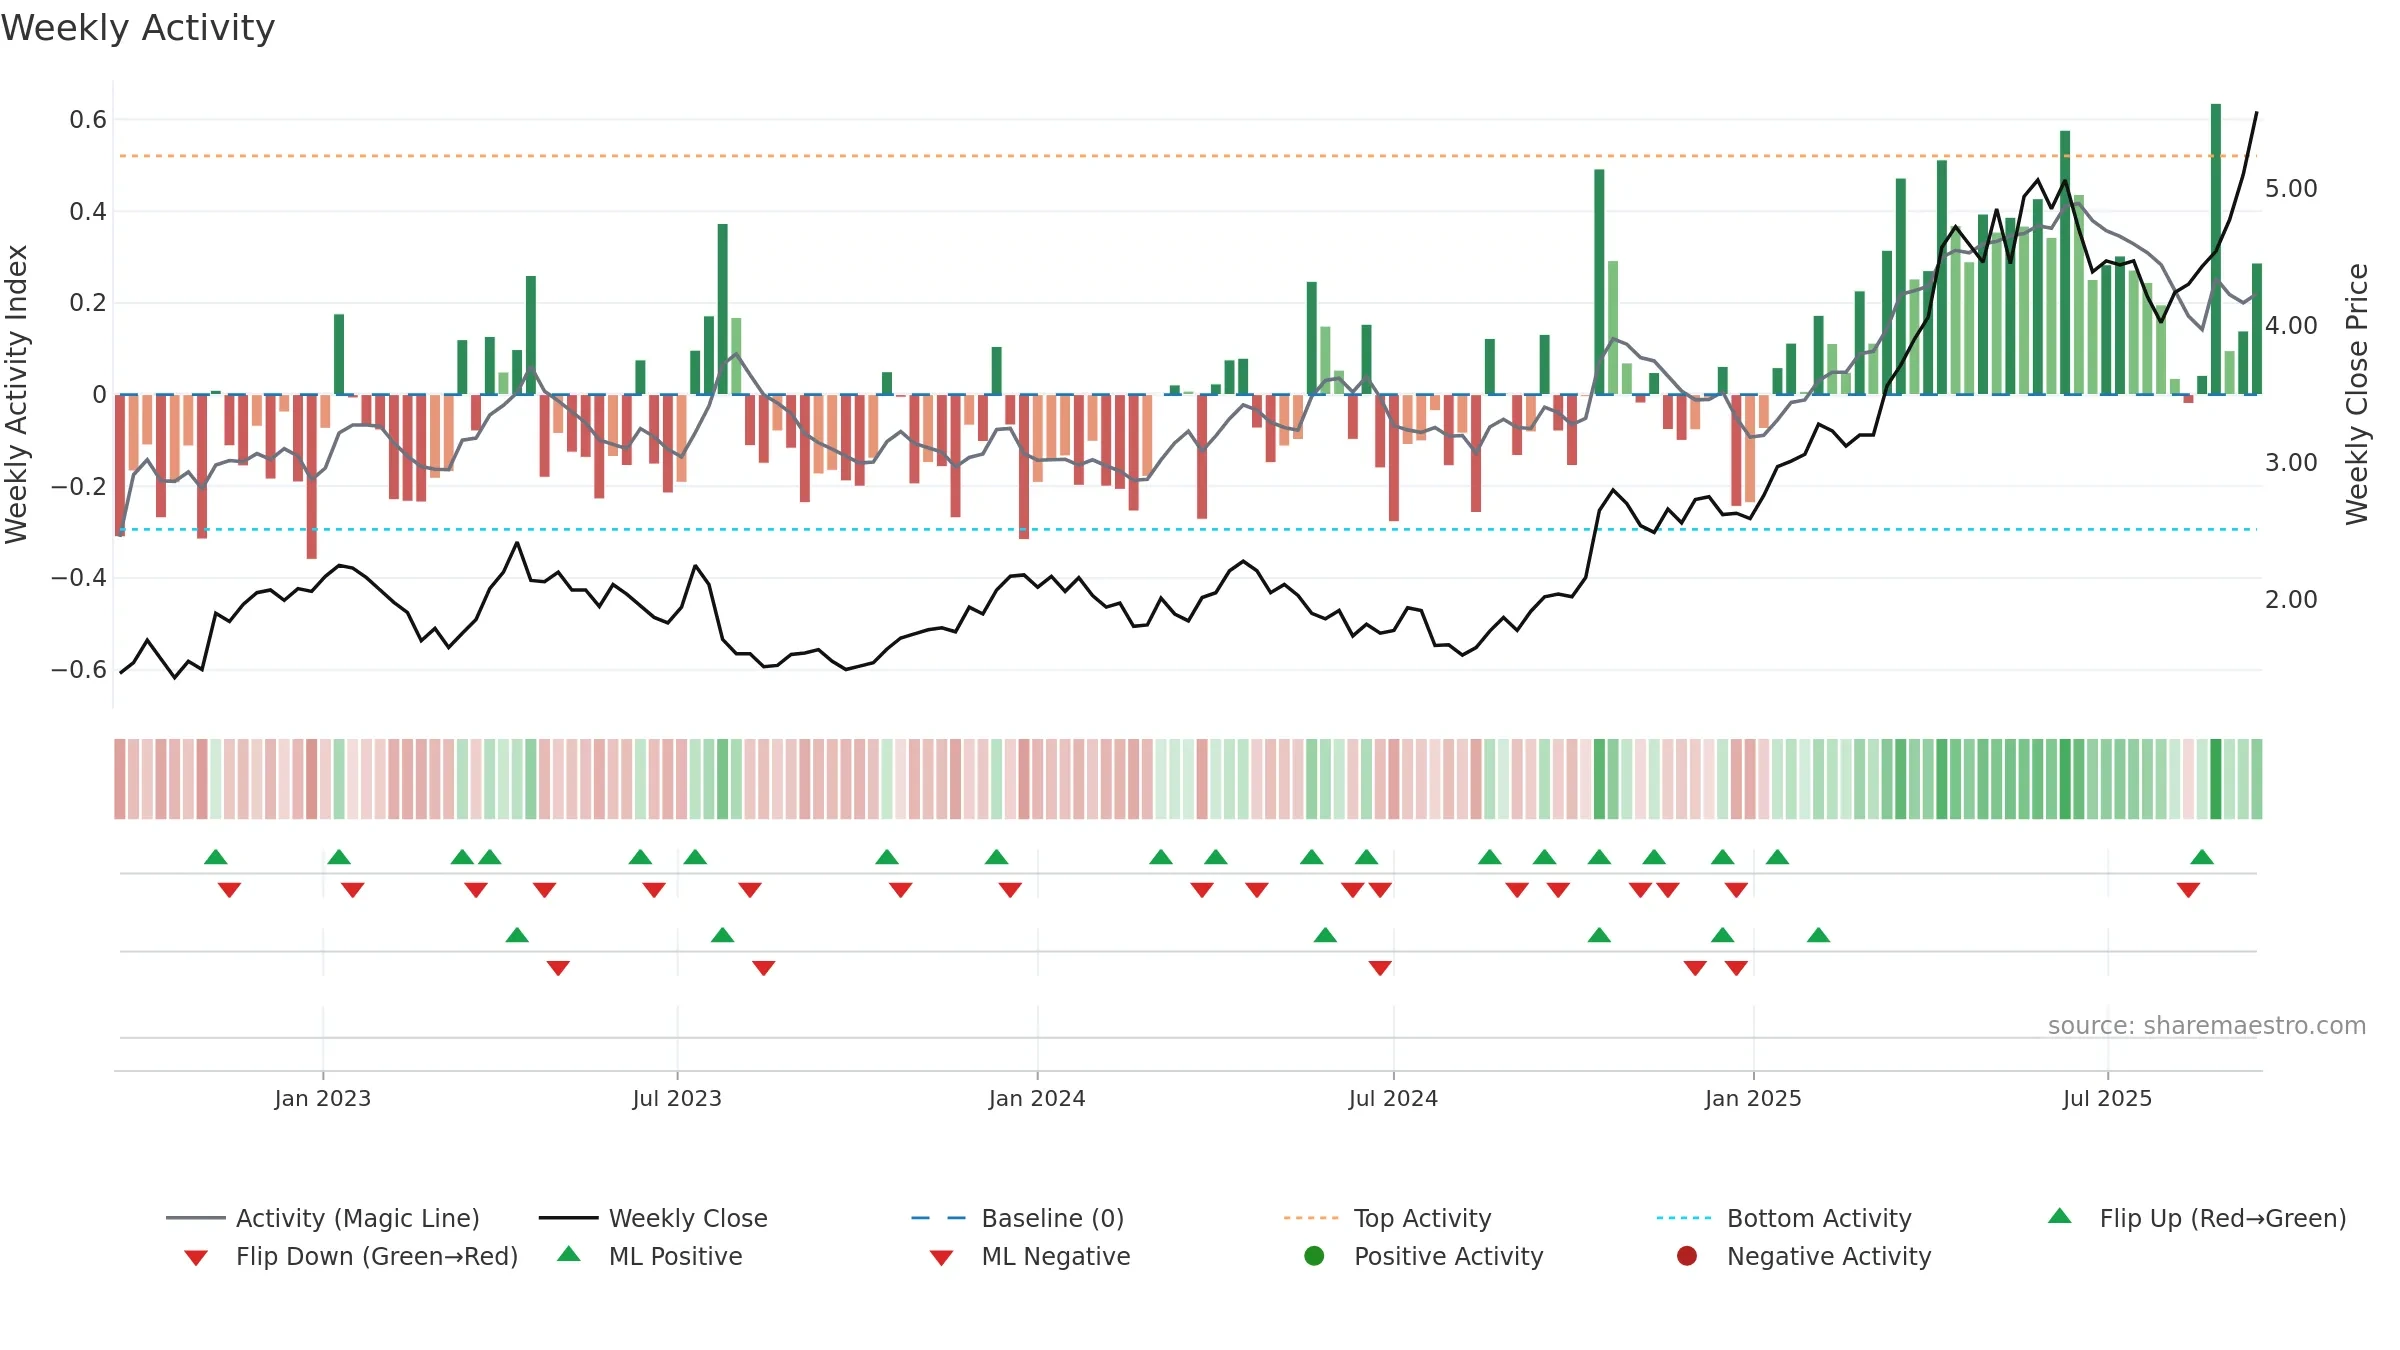Click the Positive Activity green circle icon
The image size is (2400, 1350).
[x=1315, y=1256]
